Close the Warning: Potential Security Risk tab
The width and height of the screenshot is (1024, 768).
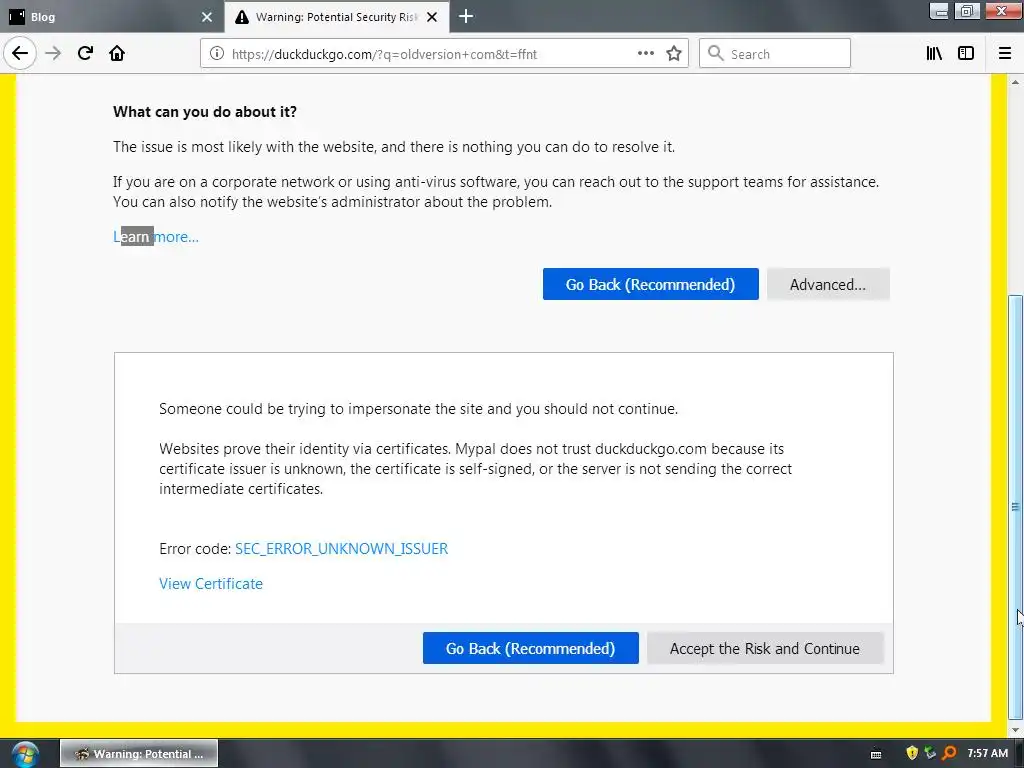coord(432,17)
